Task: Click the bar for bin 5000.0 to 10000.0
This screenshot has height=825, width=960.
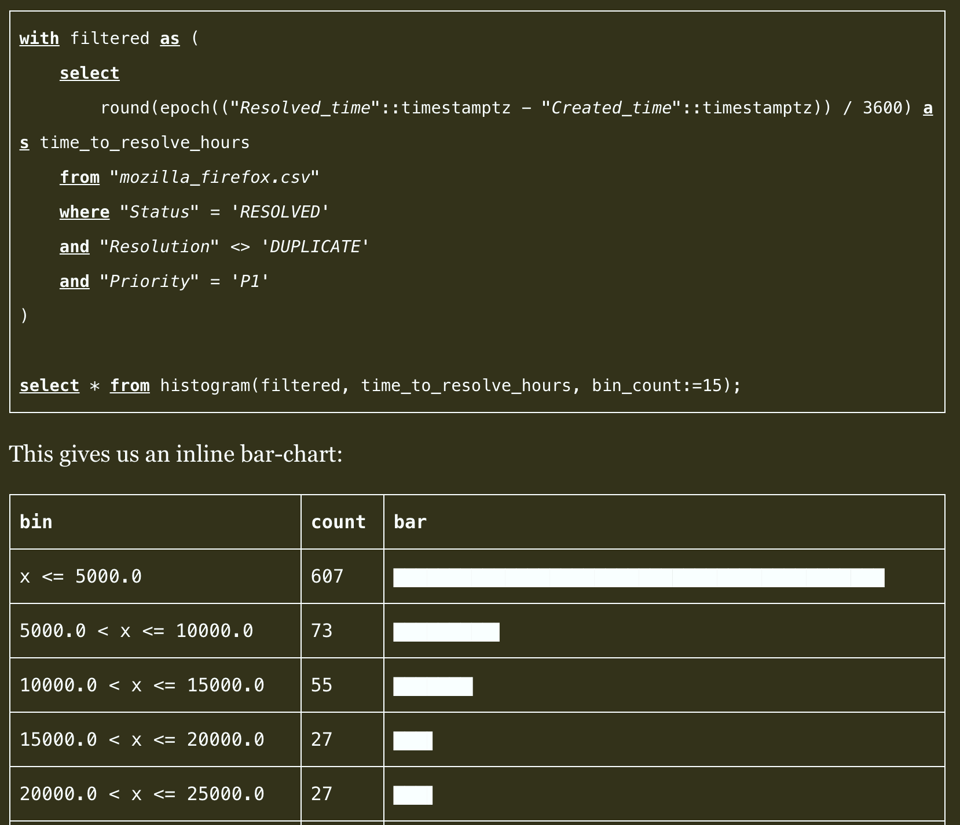Action: [x=447, y=631]
